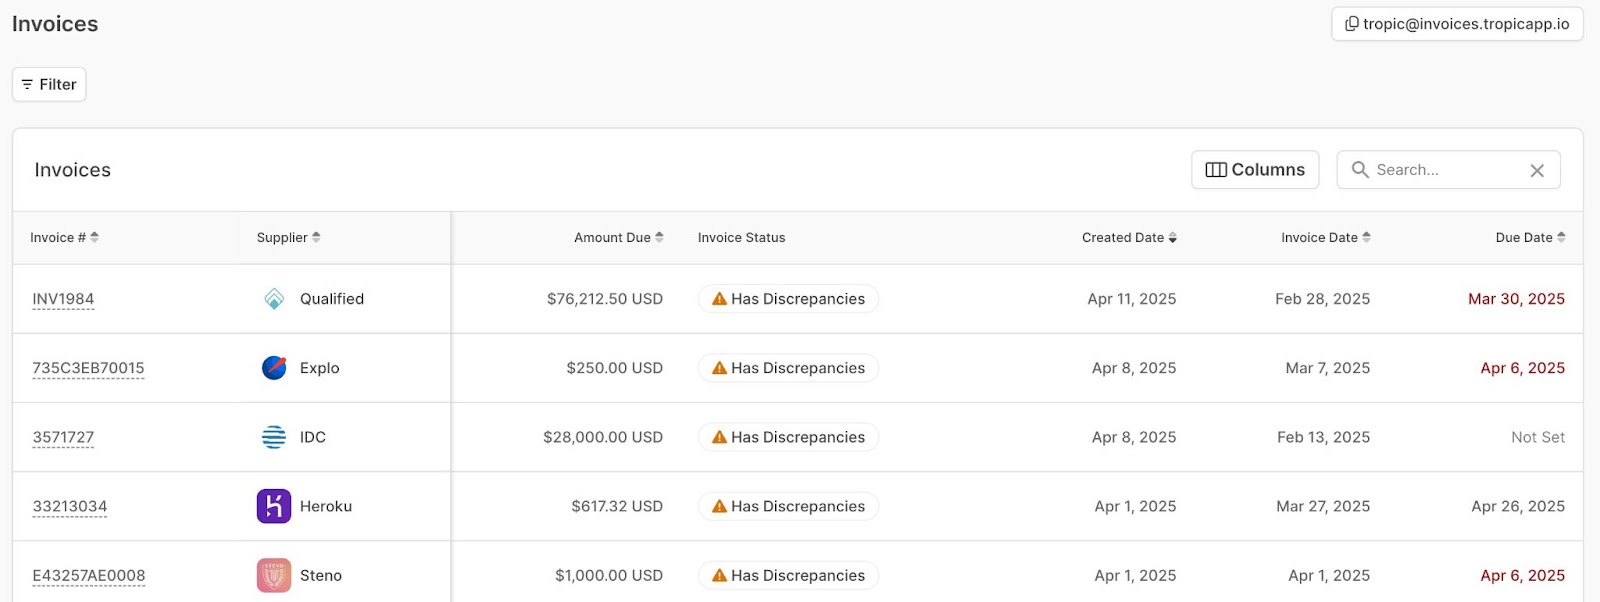Click the Steno supplier logo
The image size is (1600, 602).
point(274,575)
